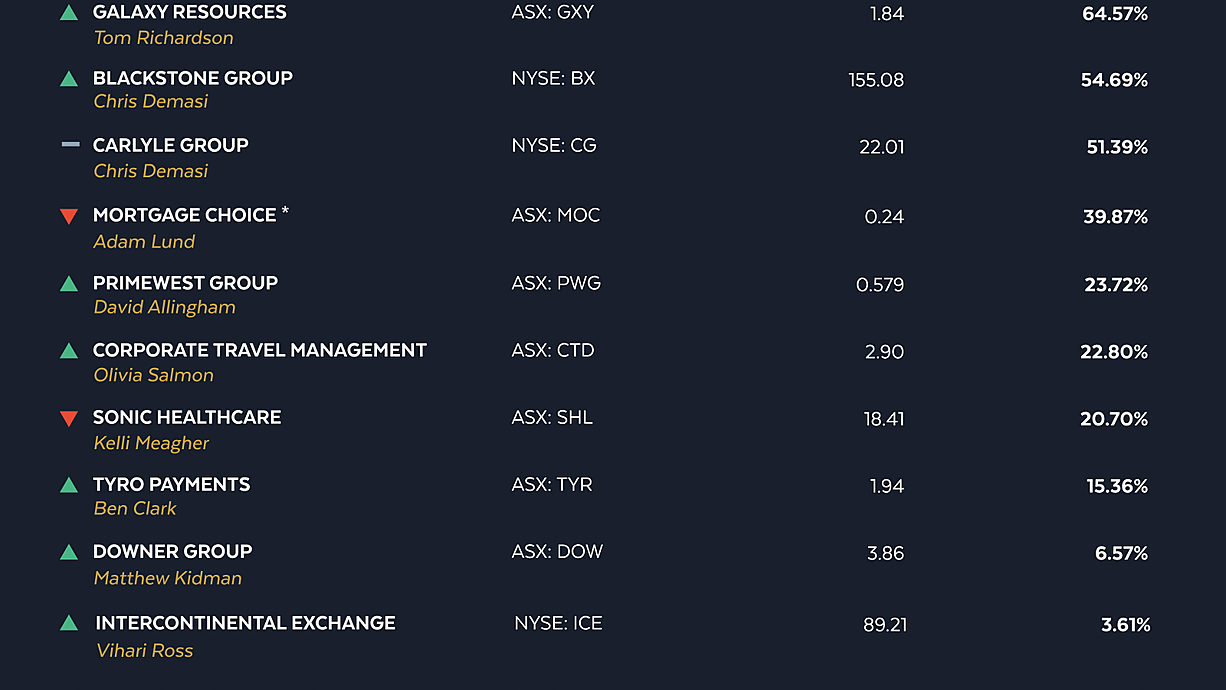Select author name Olivia Salmon
1226x690 pixels.
(x=154, y=375)
